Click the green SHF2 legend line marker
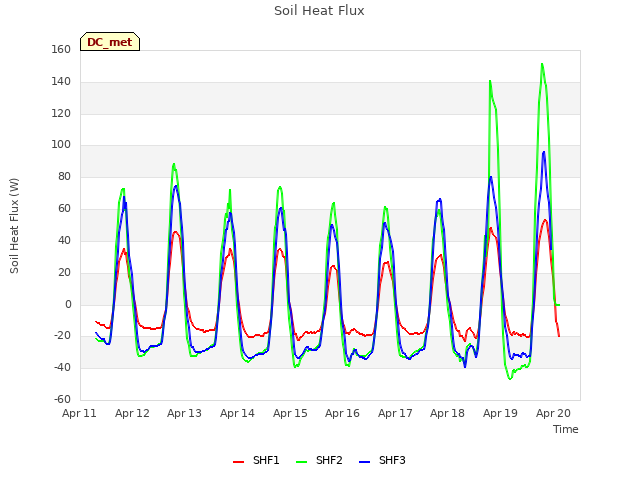 301,462
